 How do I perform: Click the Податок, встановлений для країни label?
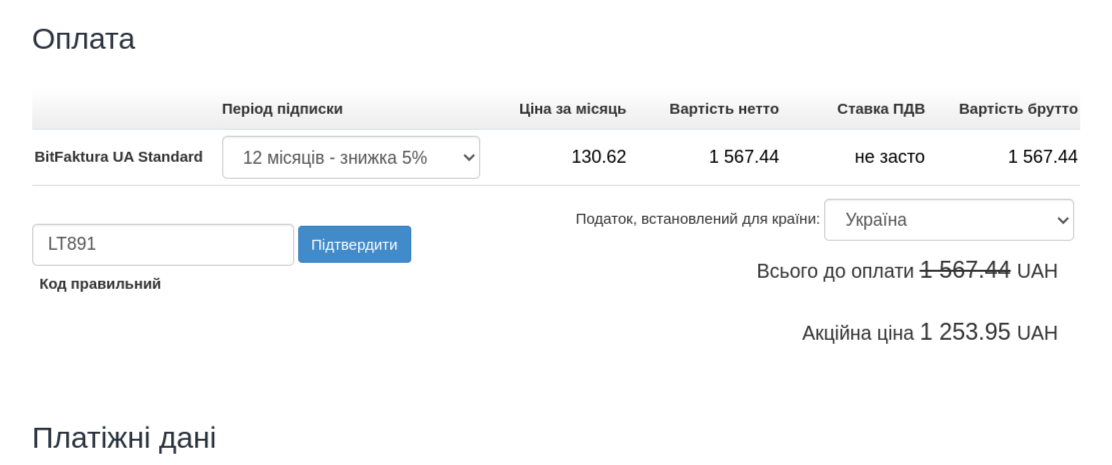pyautogui.click(x=697, y=219)
